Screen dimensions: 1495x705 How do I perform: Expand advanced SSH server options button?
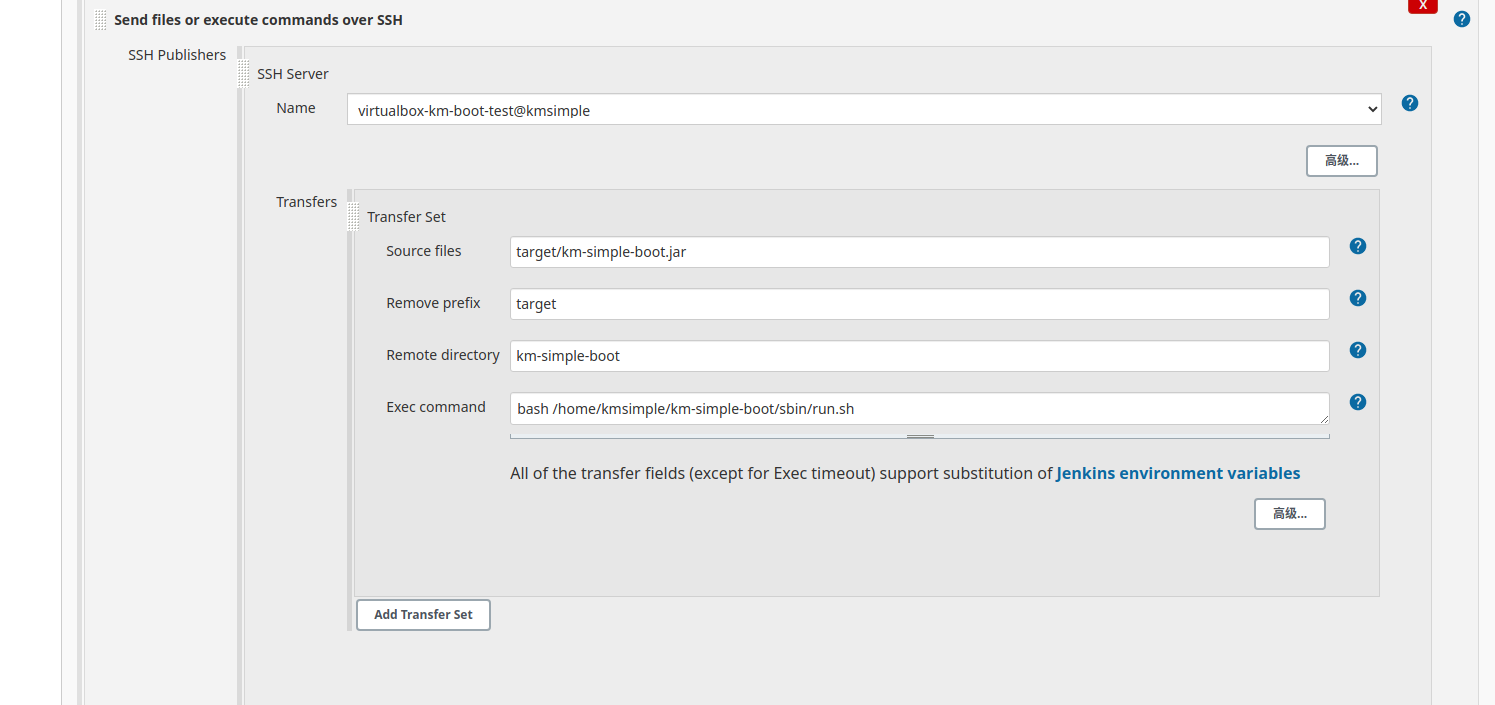pos(1341,161)
